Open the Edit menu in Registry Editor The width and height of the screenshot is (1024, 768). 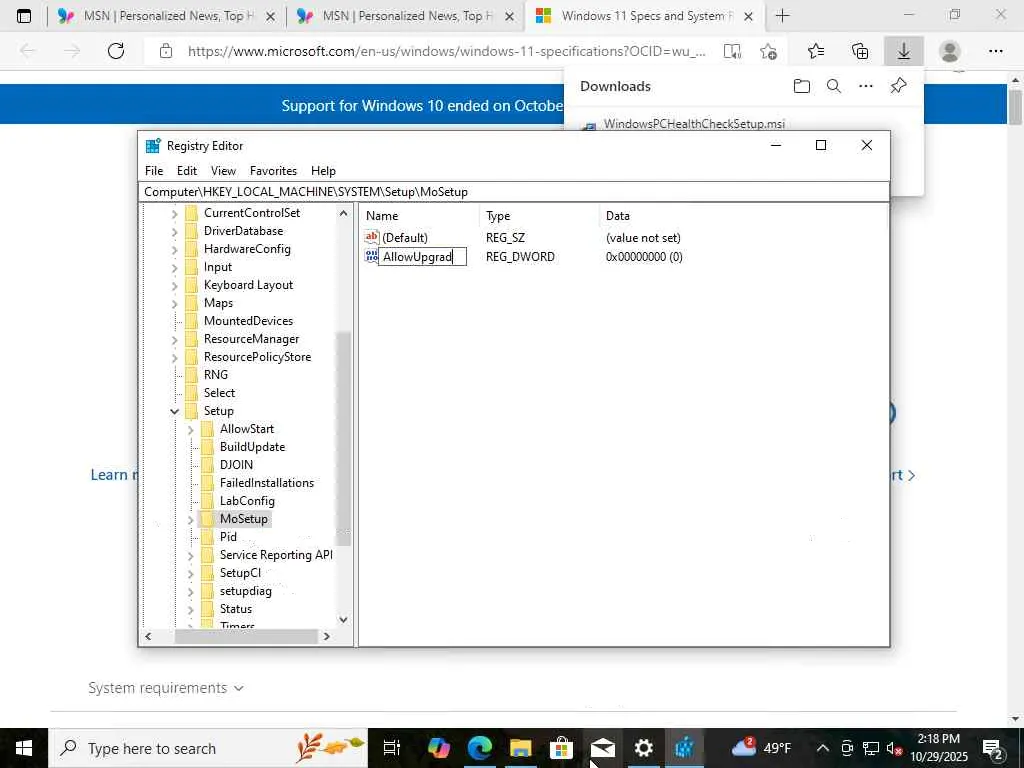coord(187,170)
